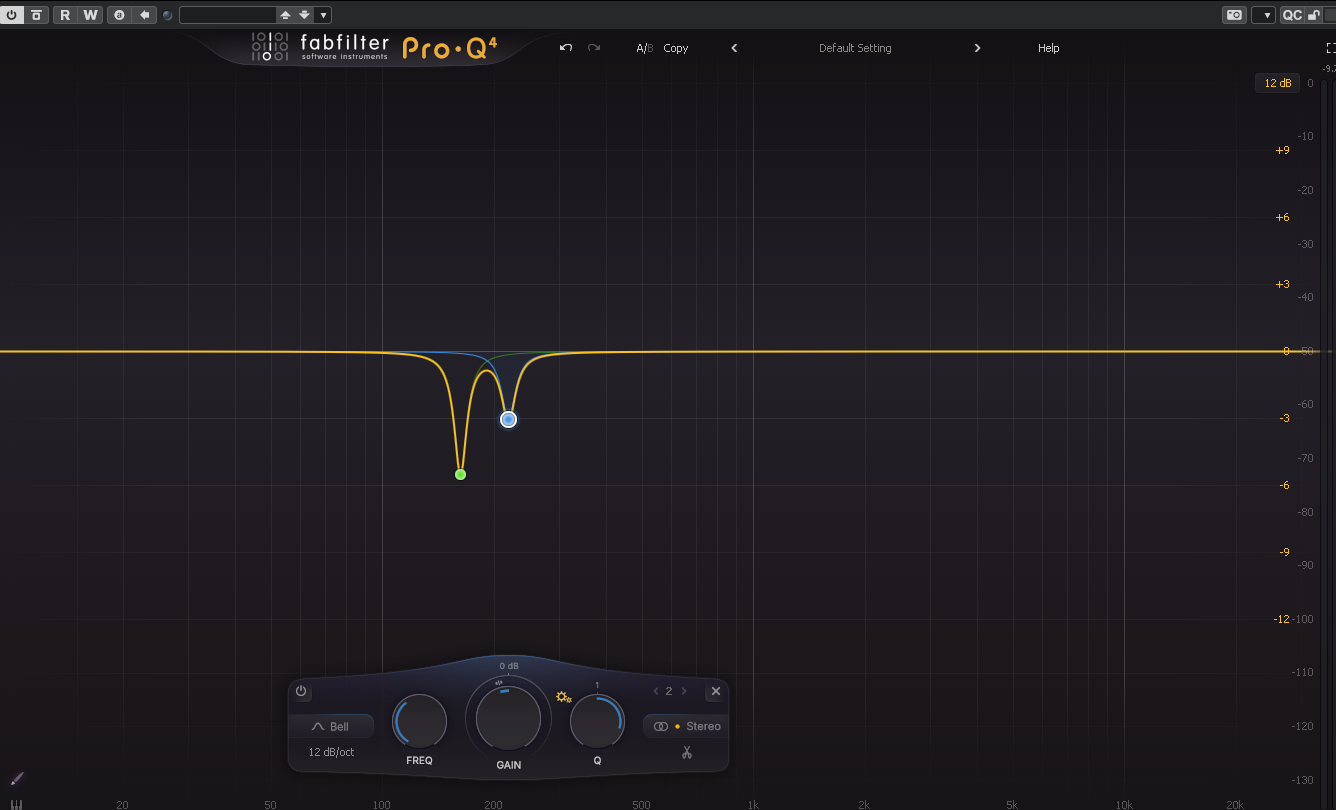The image size is (1336, 810).
Task: Toggle the A/B state comparison
Action: (x=644, y=48)
